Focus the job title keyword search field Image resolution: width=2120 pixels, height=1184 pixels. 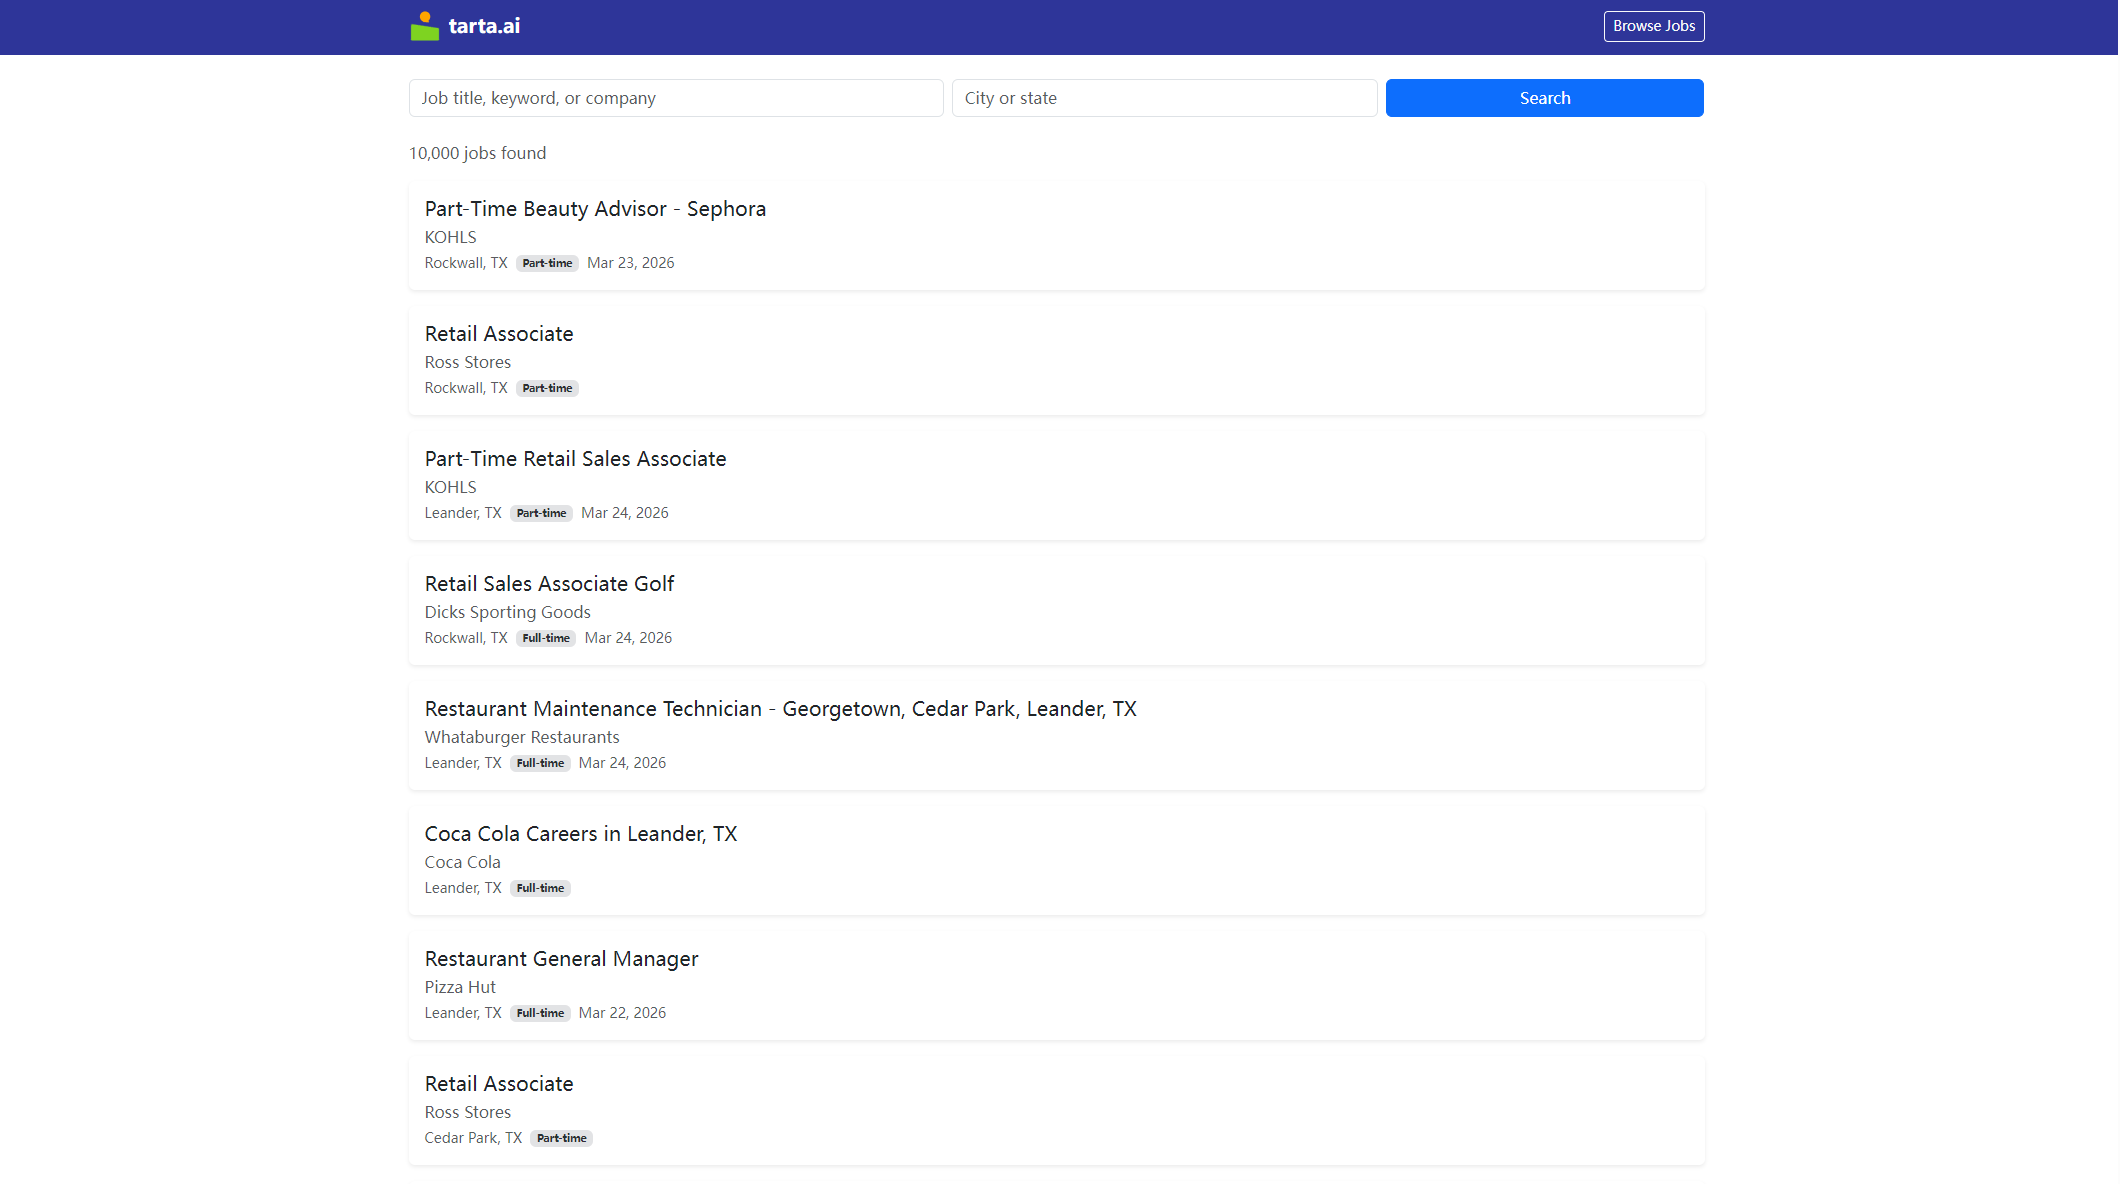(675, 98)
